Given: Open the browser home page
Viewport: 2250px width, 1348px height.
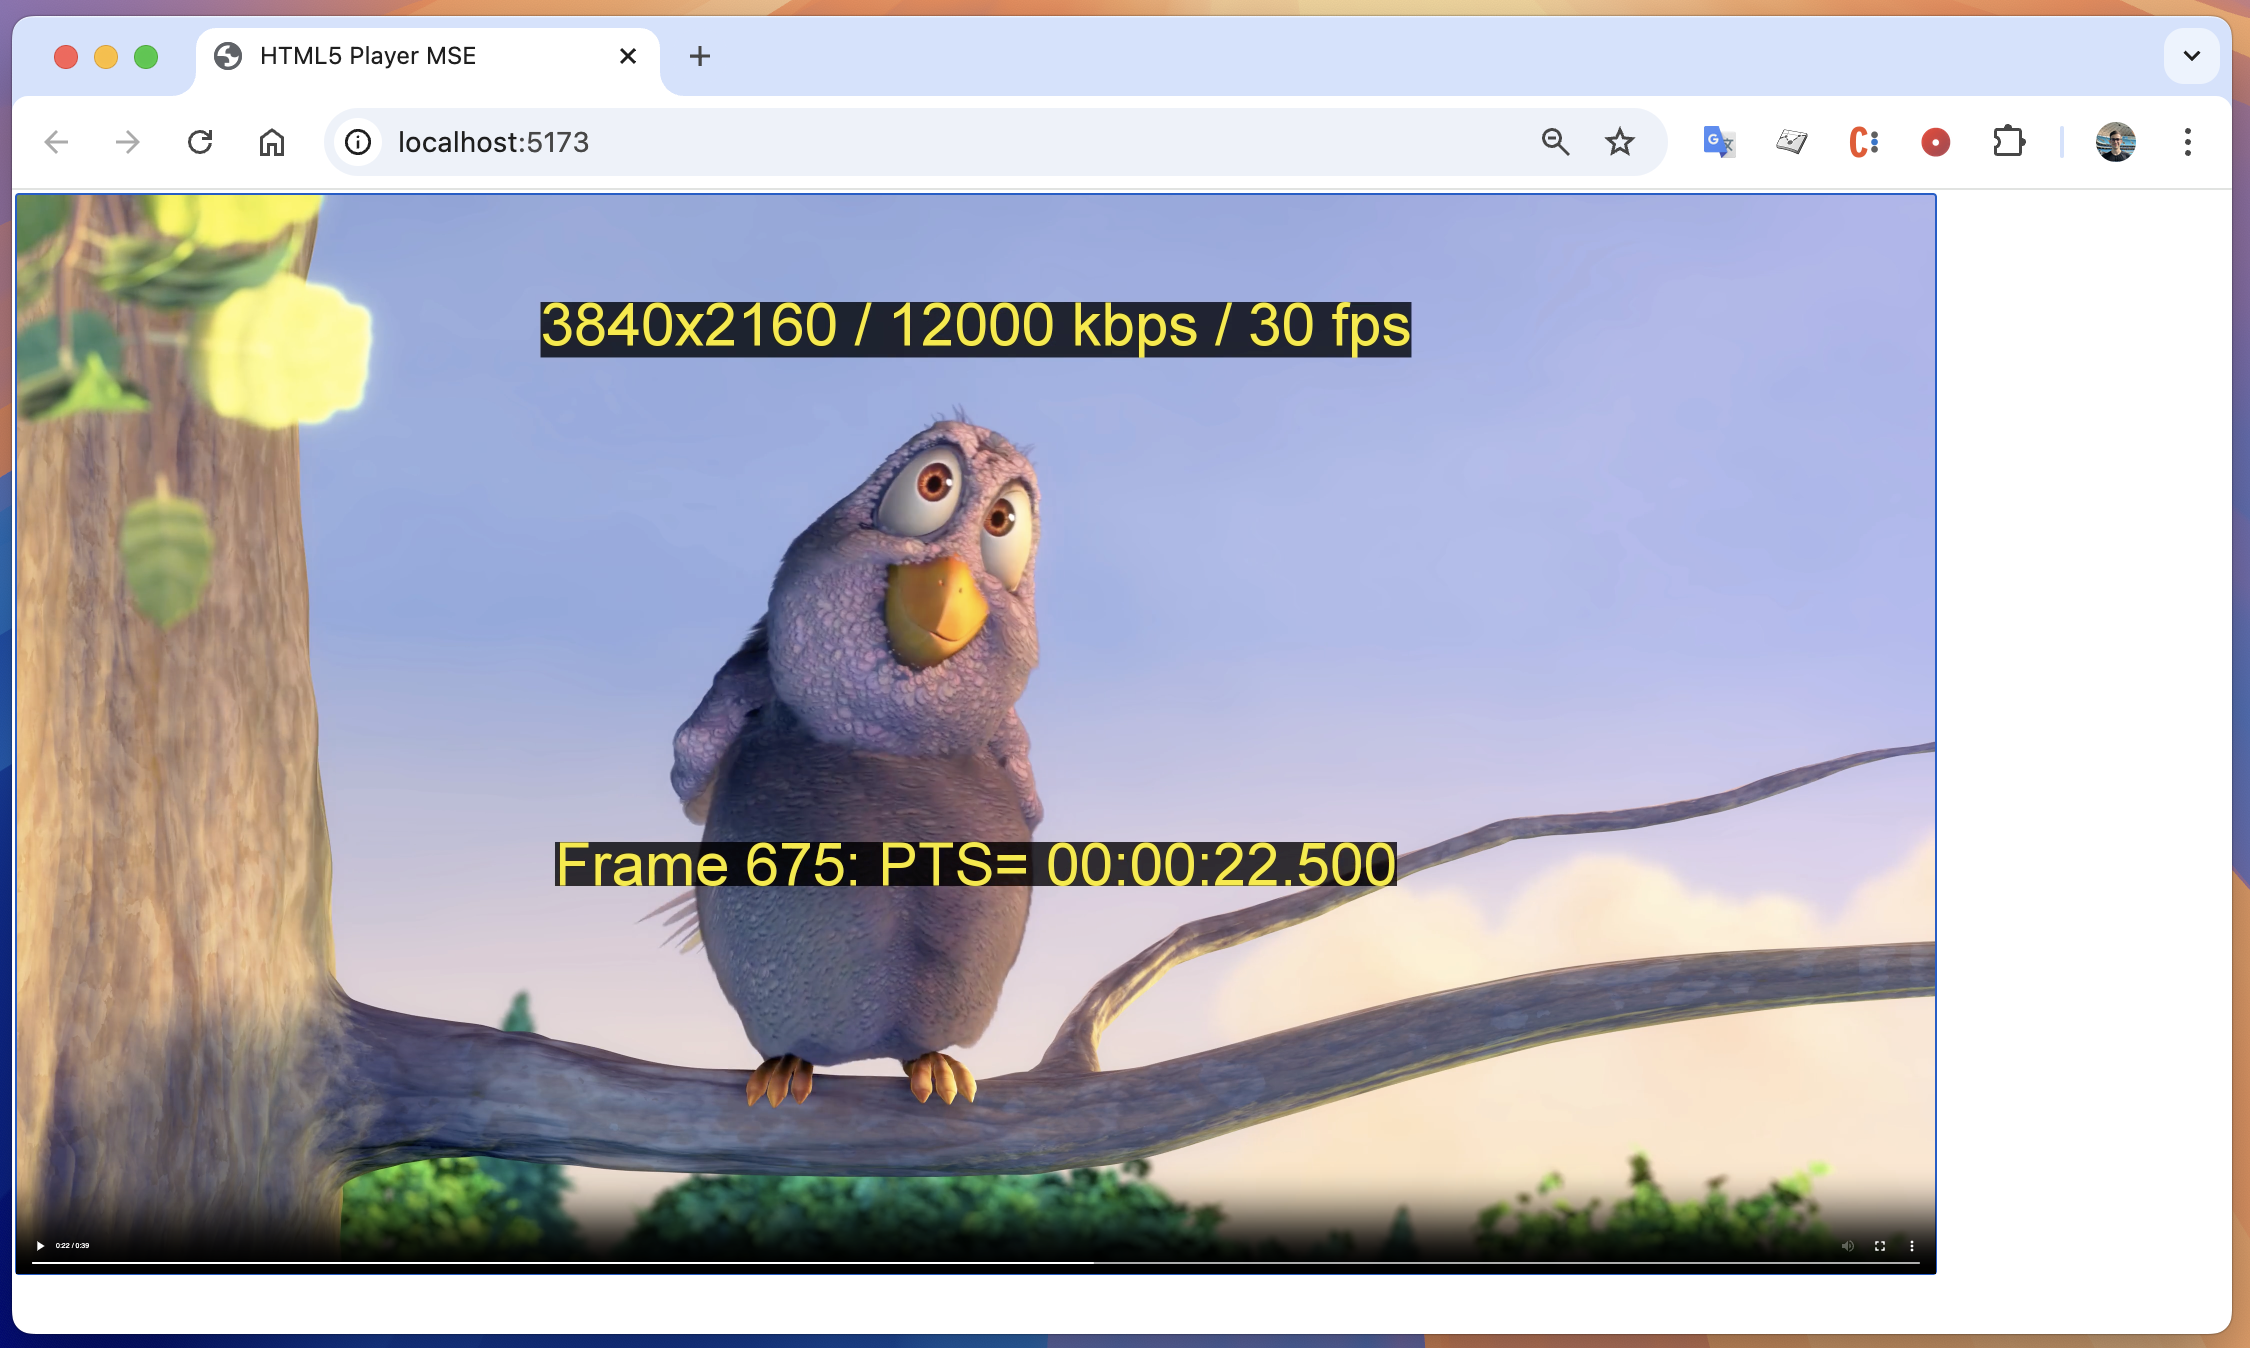Looking at the screenshot, I should point(272,142).
